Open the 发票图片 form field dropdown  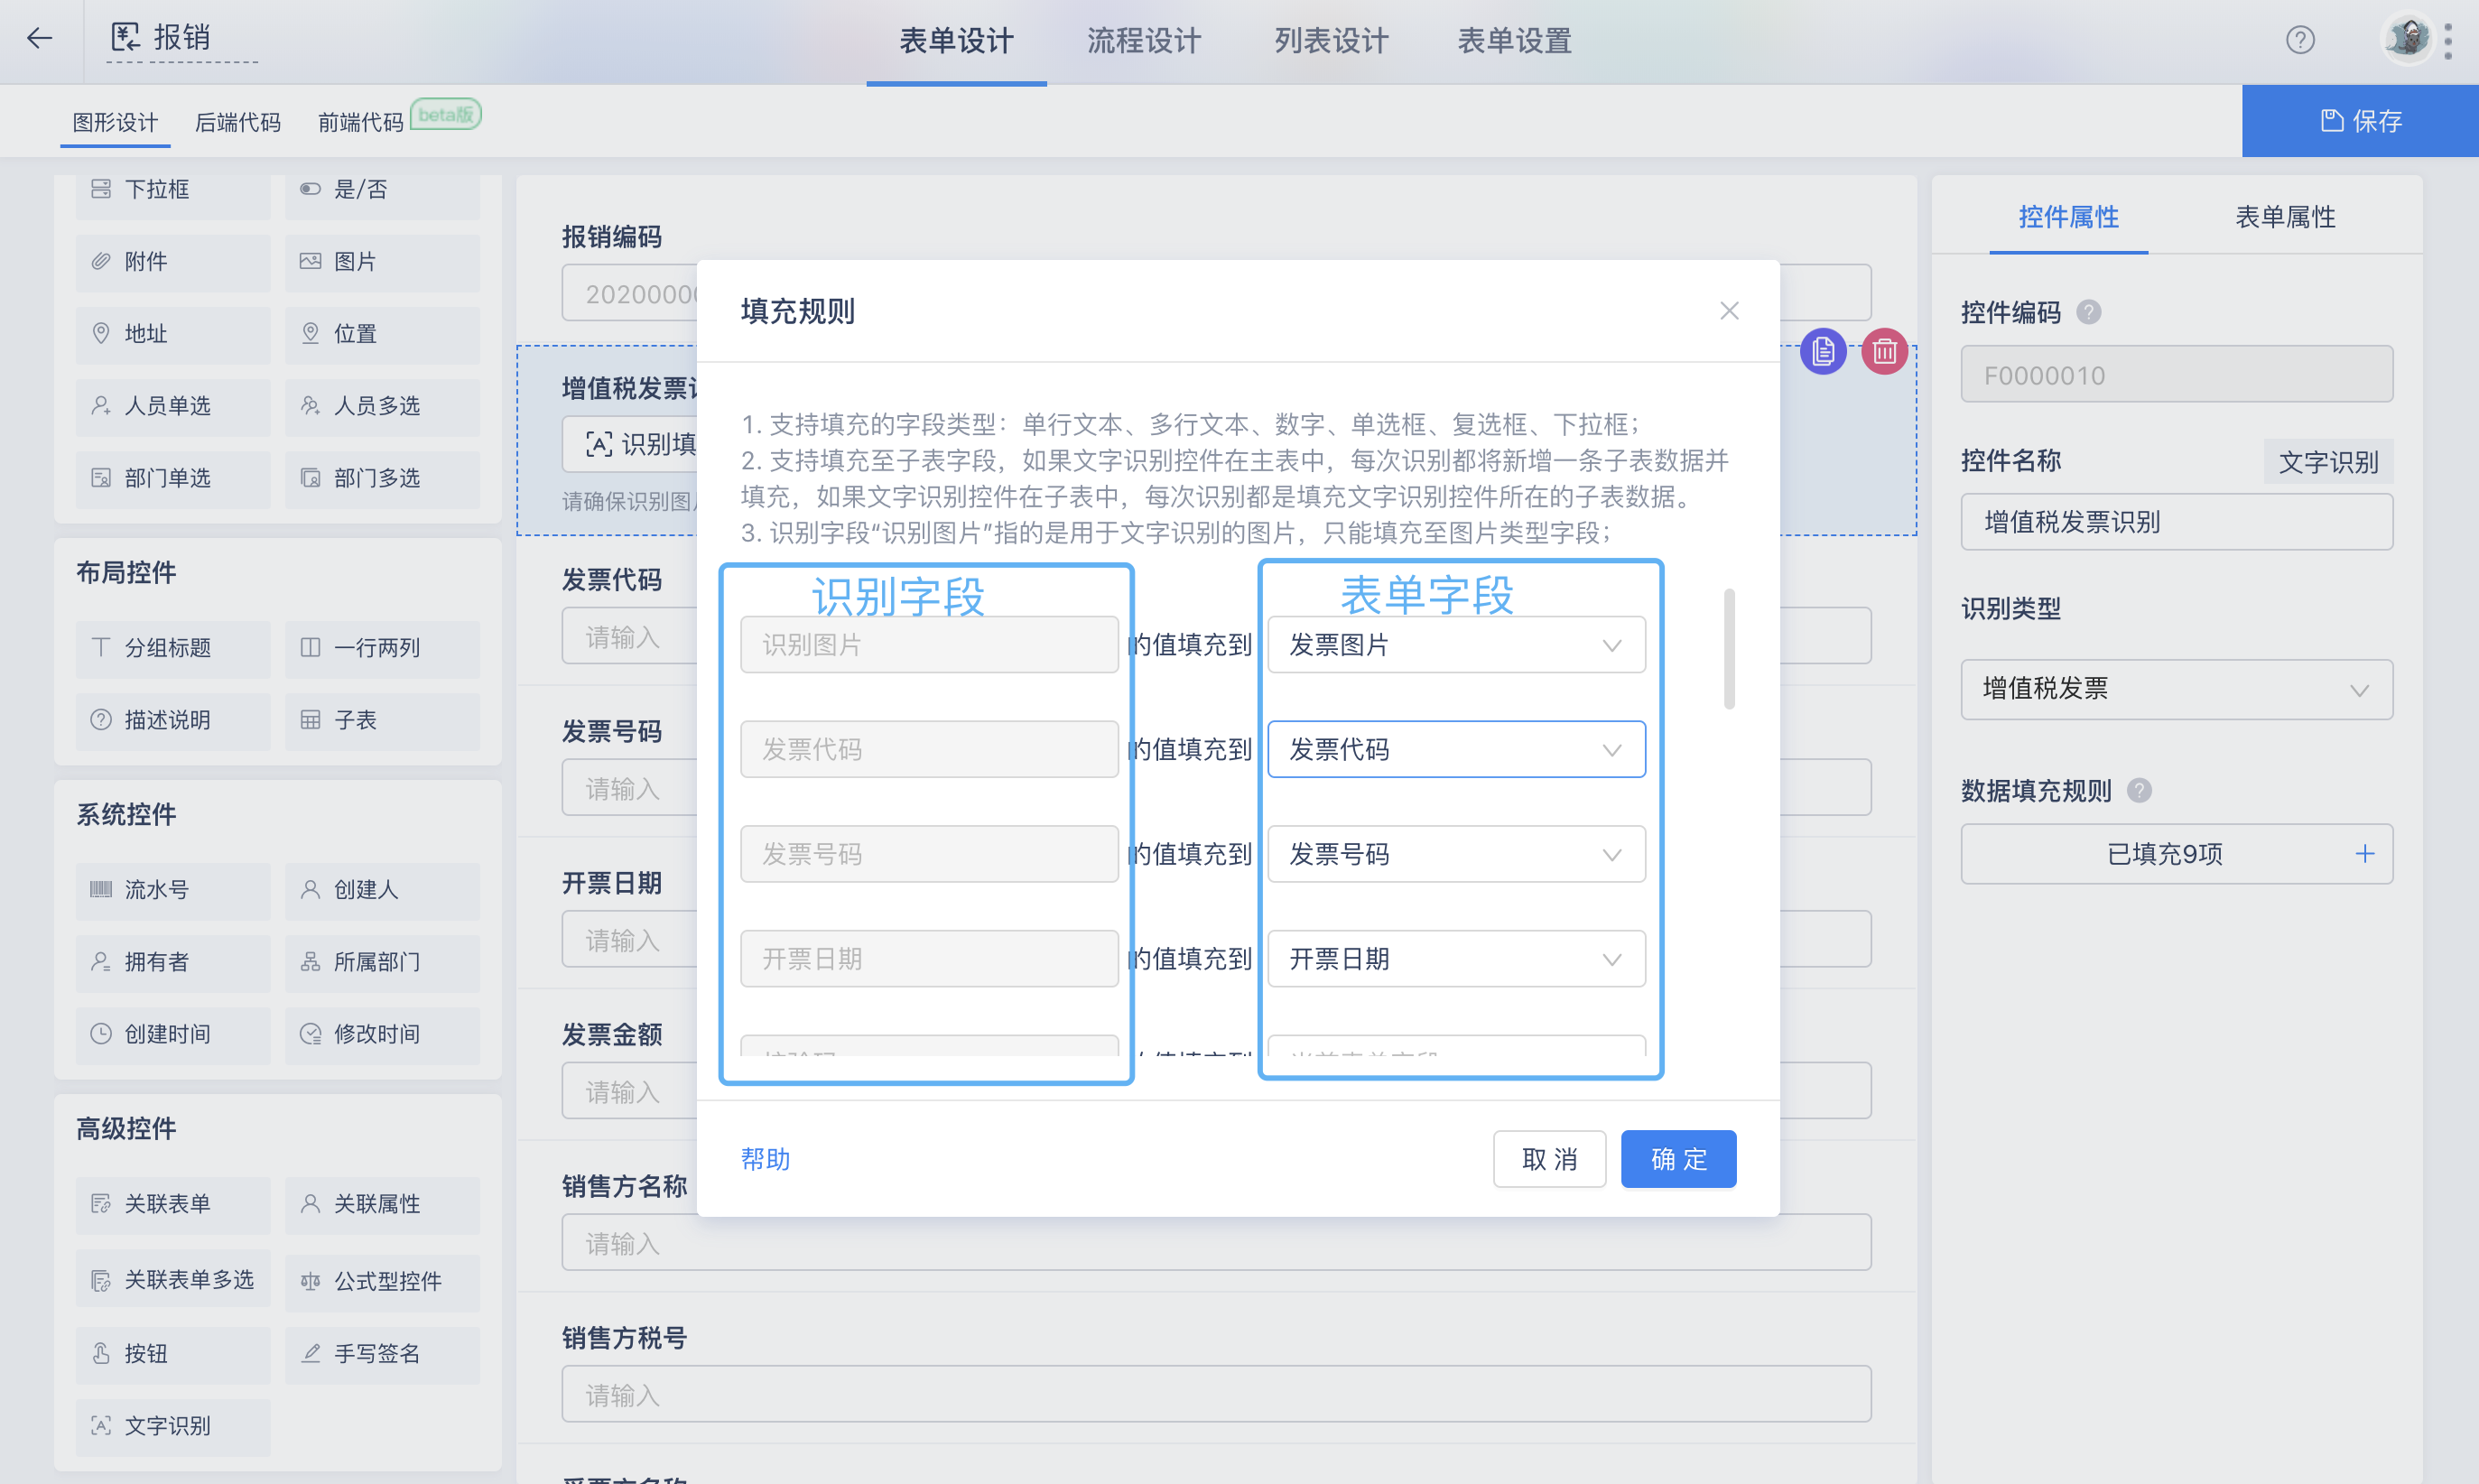click(x=1456, y=645)
